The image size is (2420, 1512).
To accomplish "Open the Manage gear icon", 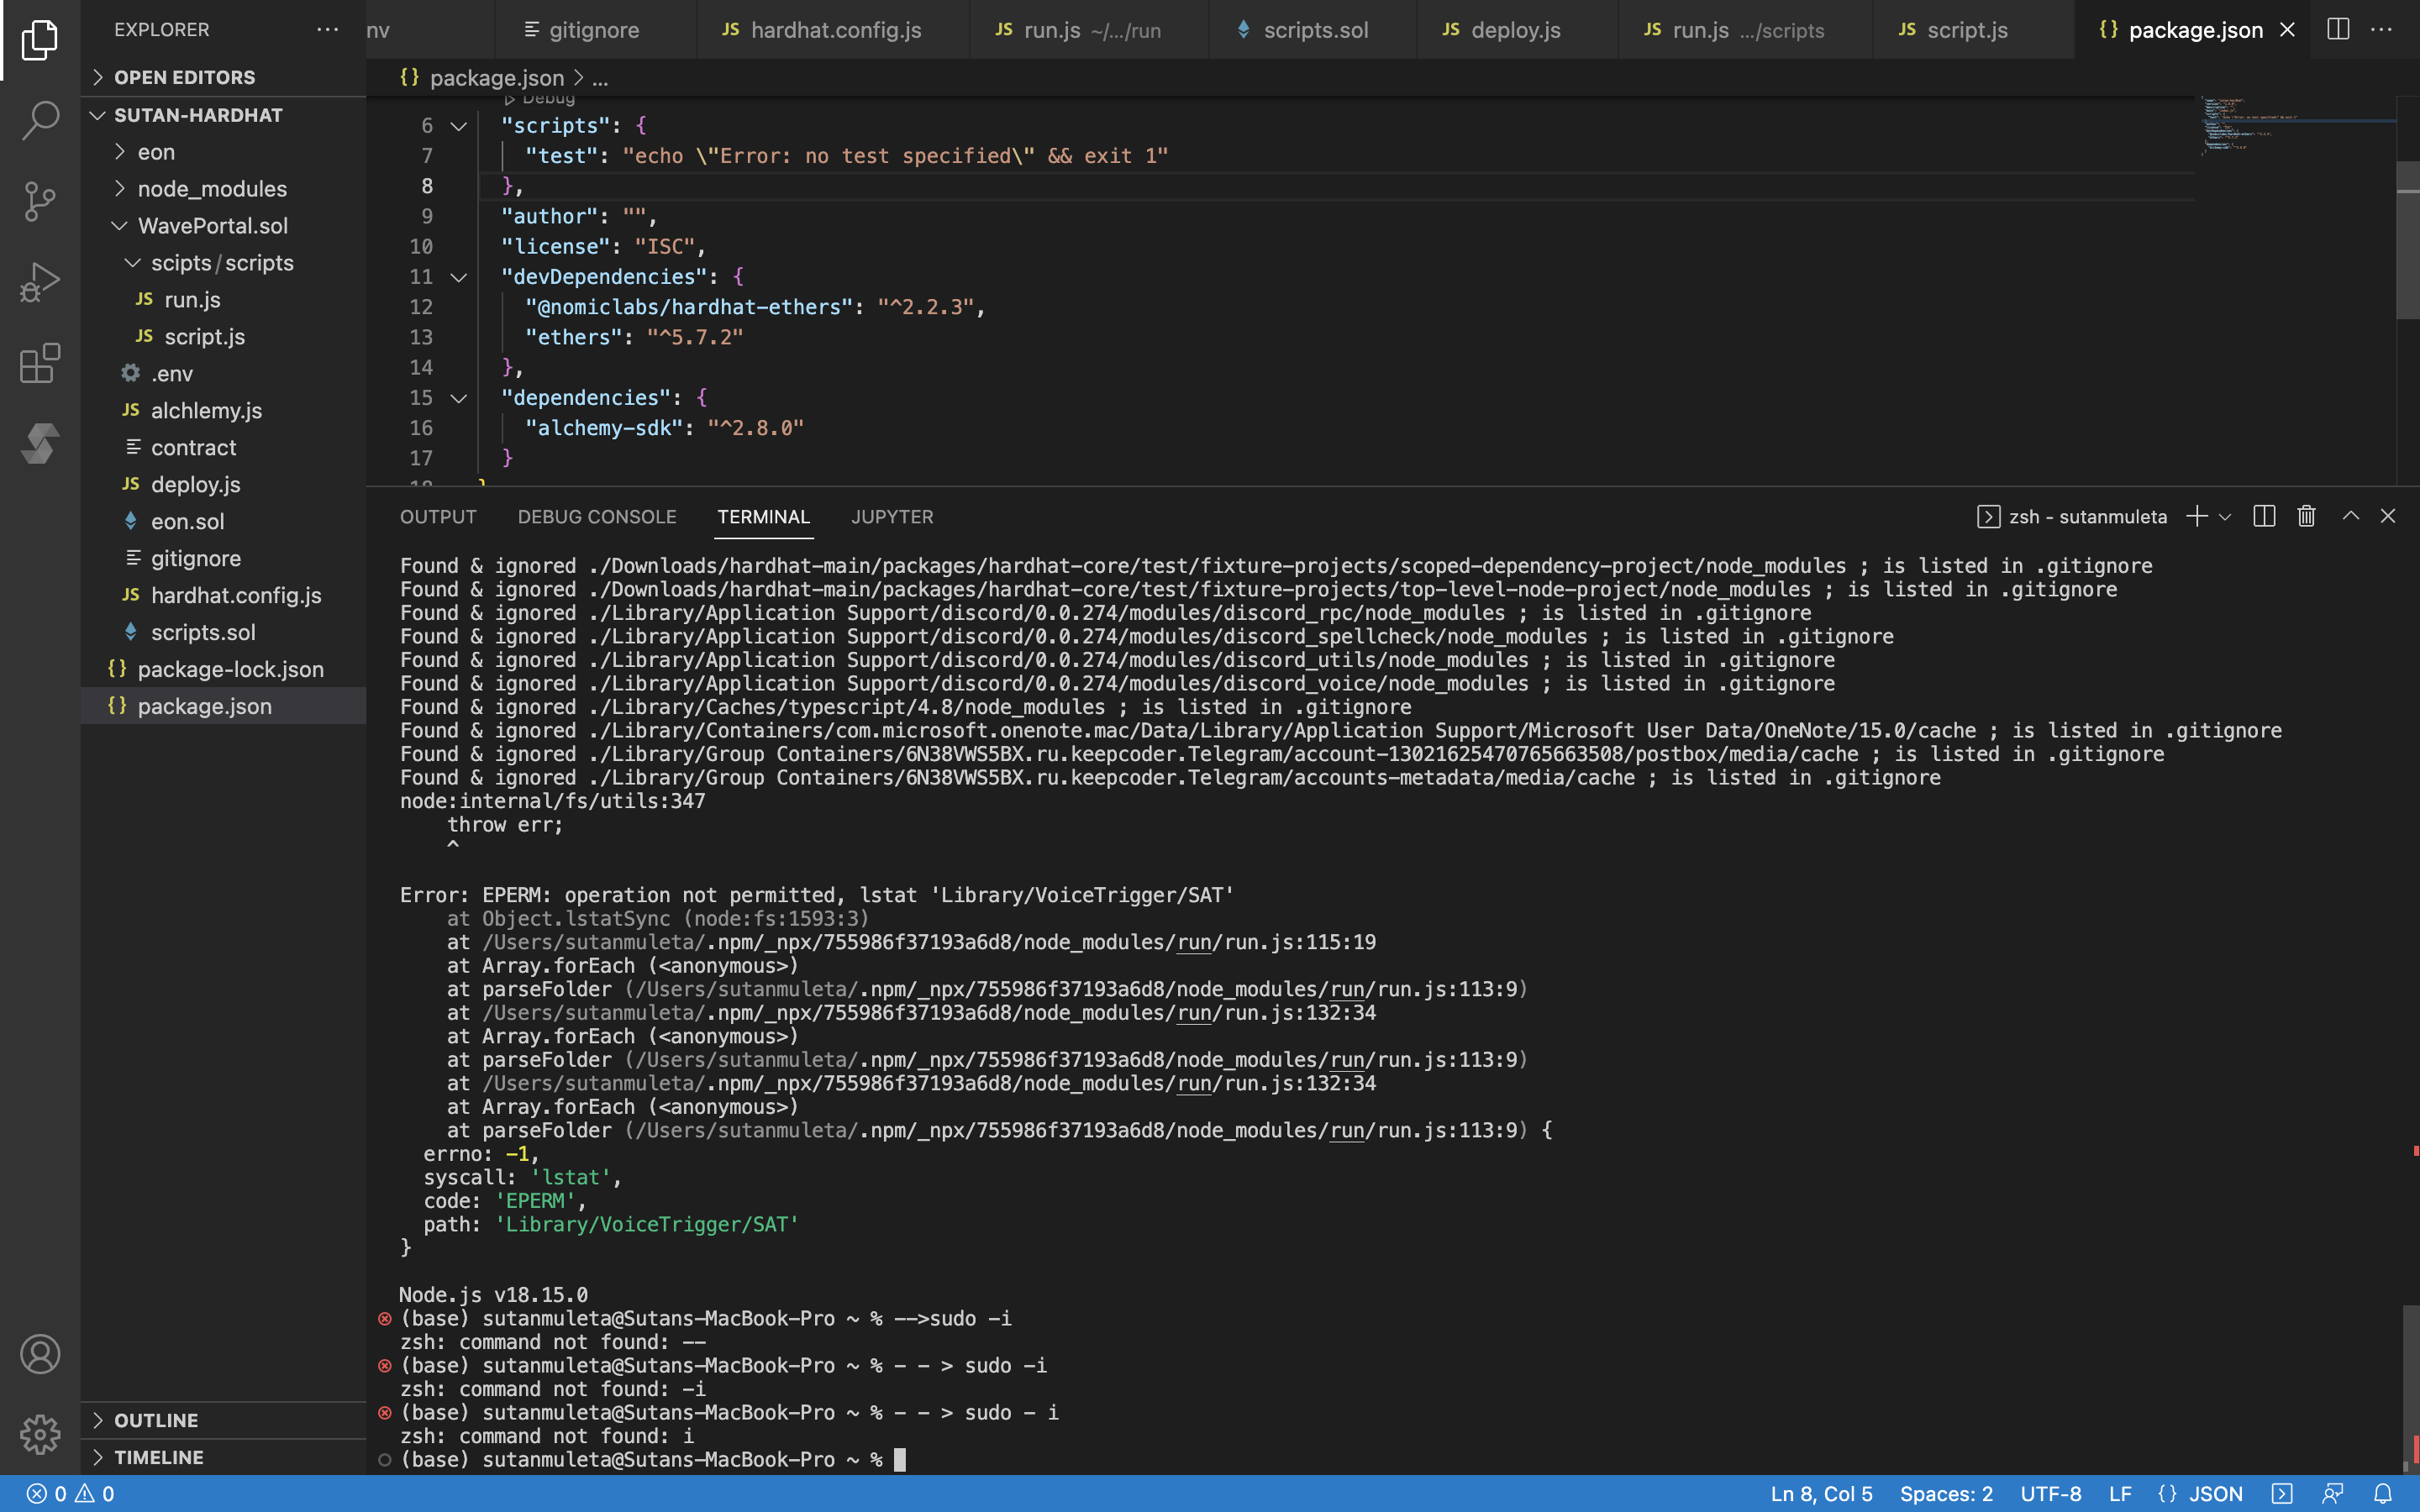I will point(40,1434).
